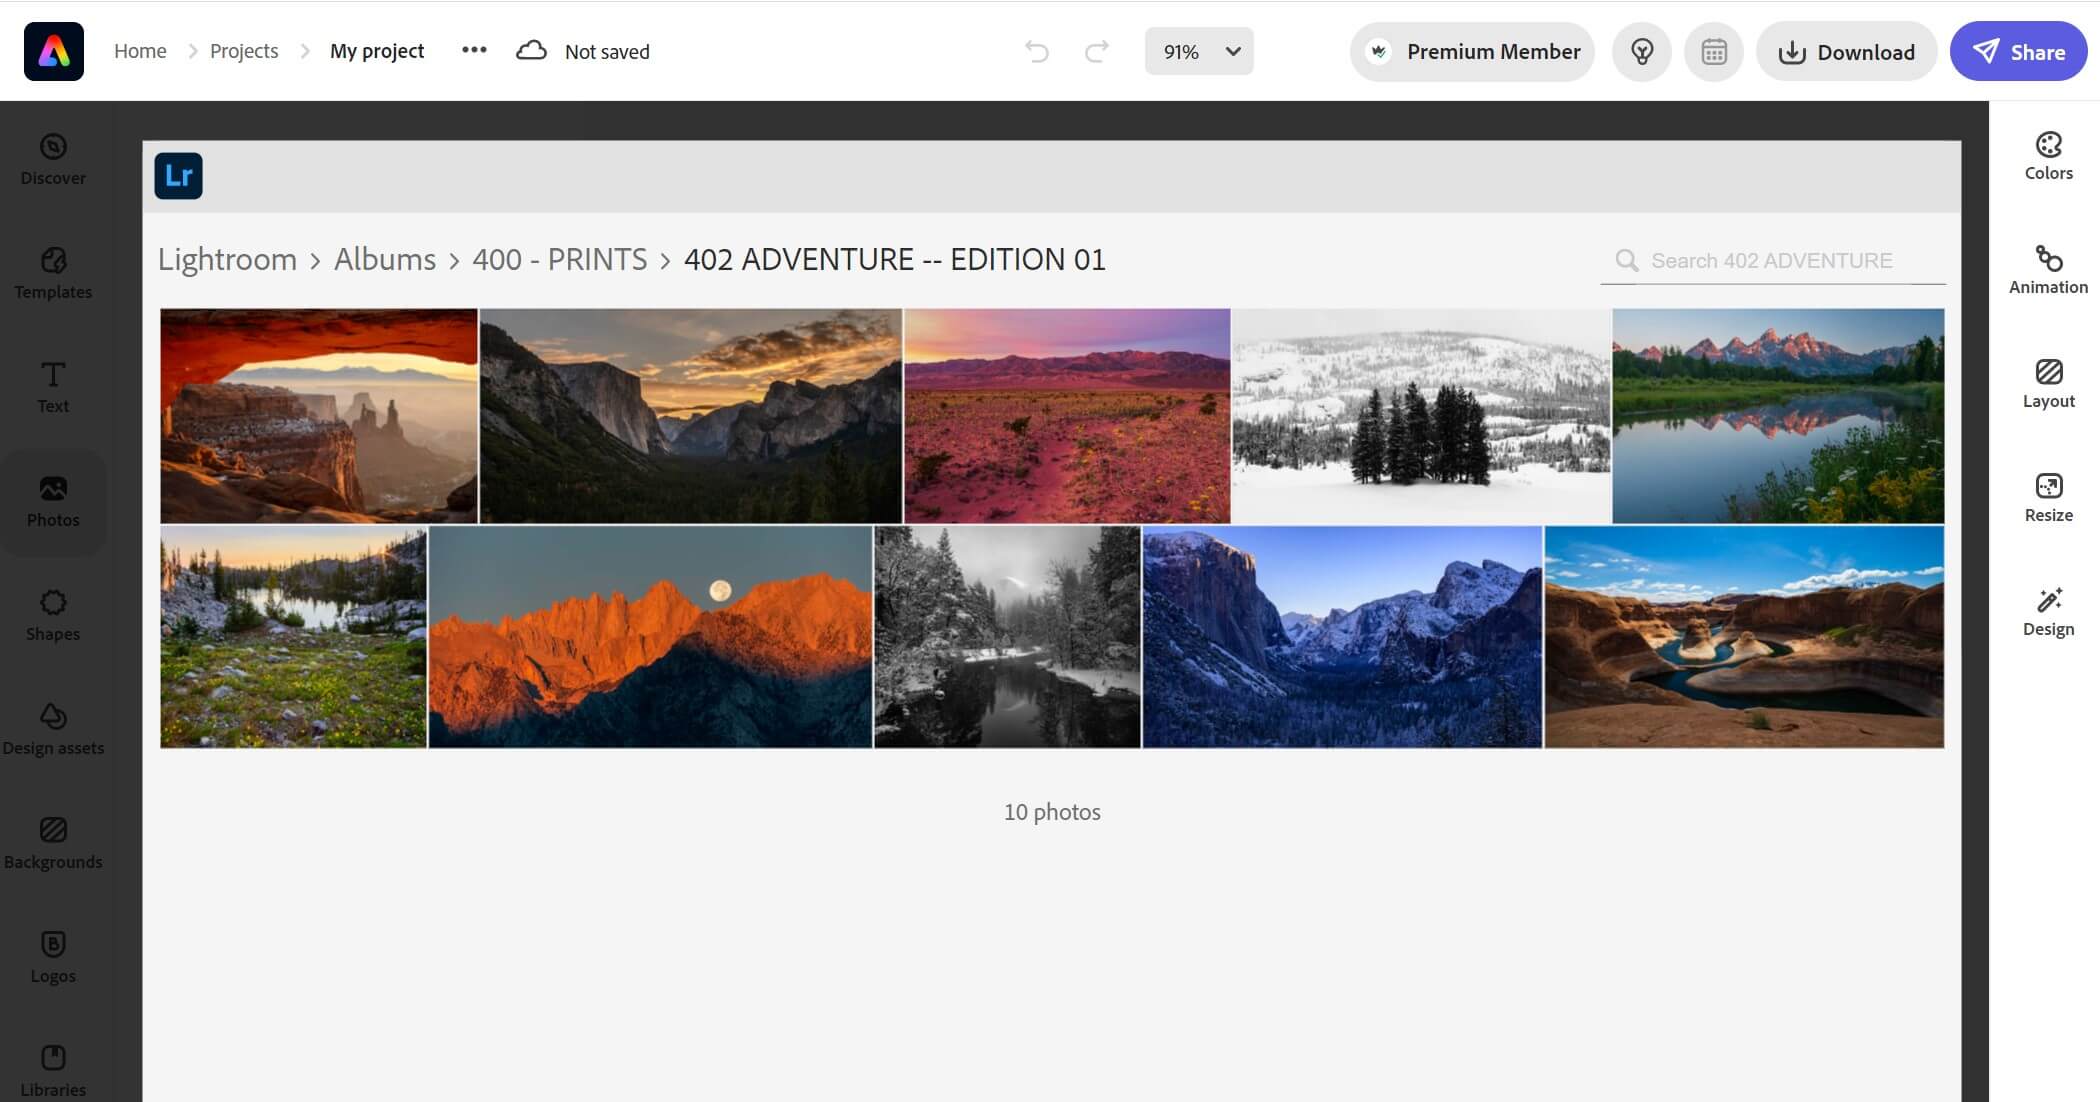Image resolution: width=2100 pixels, height=1102 pixels.
Task: Select the Text tool in sidebar
Action: [53, 387]
